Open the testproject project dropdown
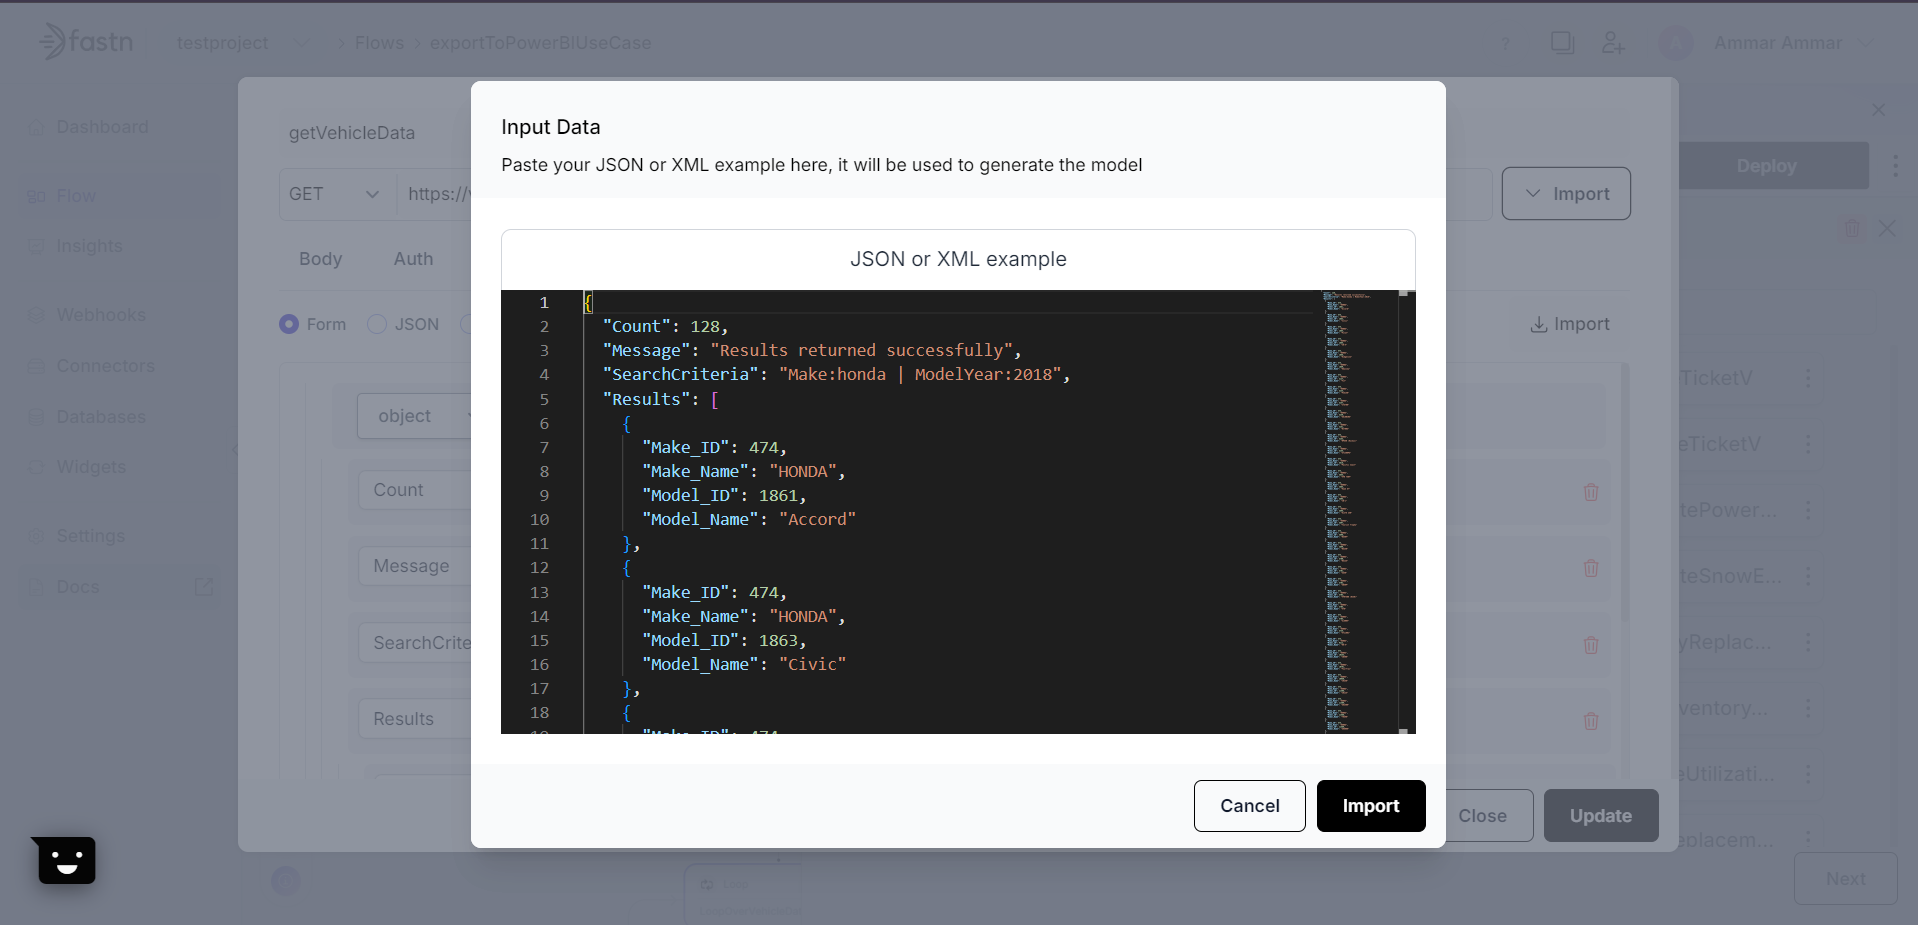This screenshot has width=1918, height=925. pos(242,43)
